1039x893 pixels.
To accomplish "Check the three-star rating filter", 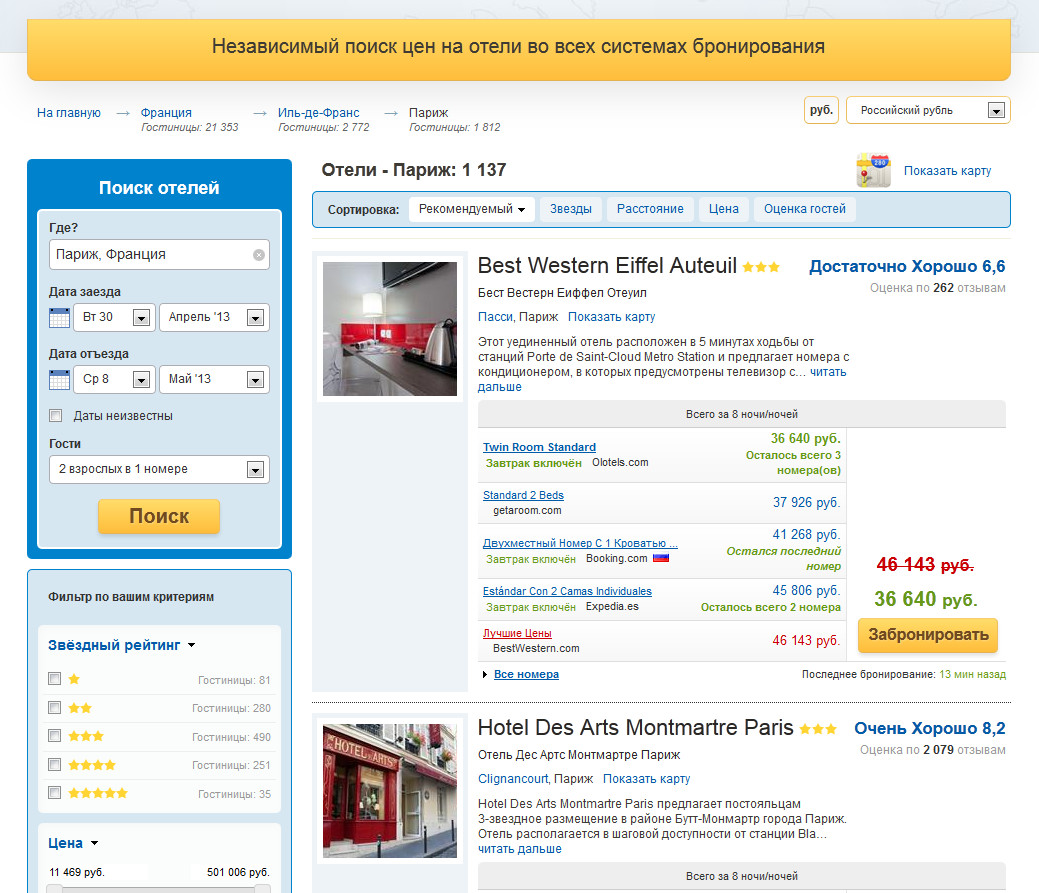I will pos(55,737).
